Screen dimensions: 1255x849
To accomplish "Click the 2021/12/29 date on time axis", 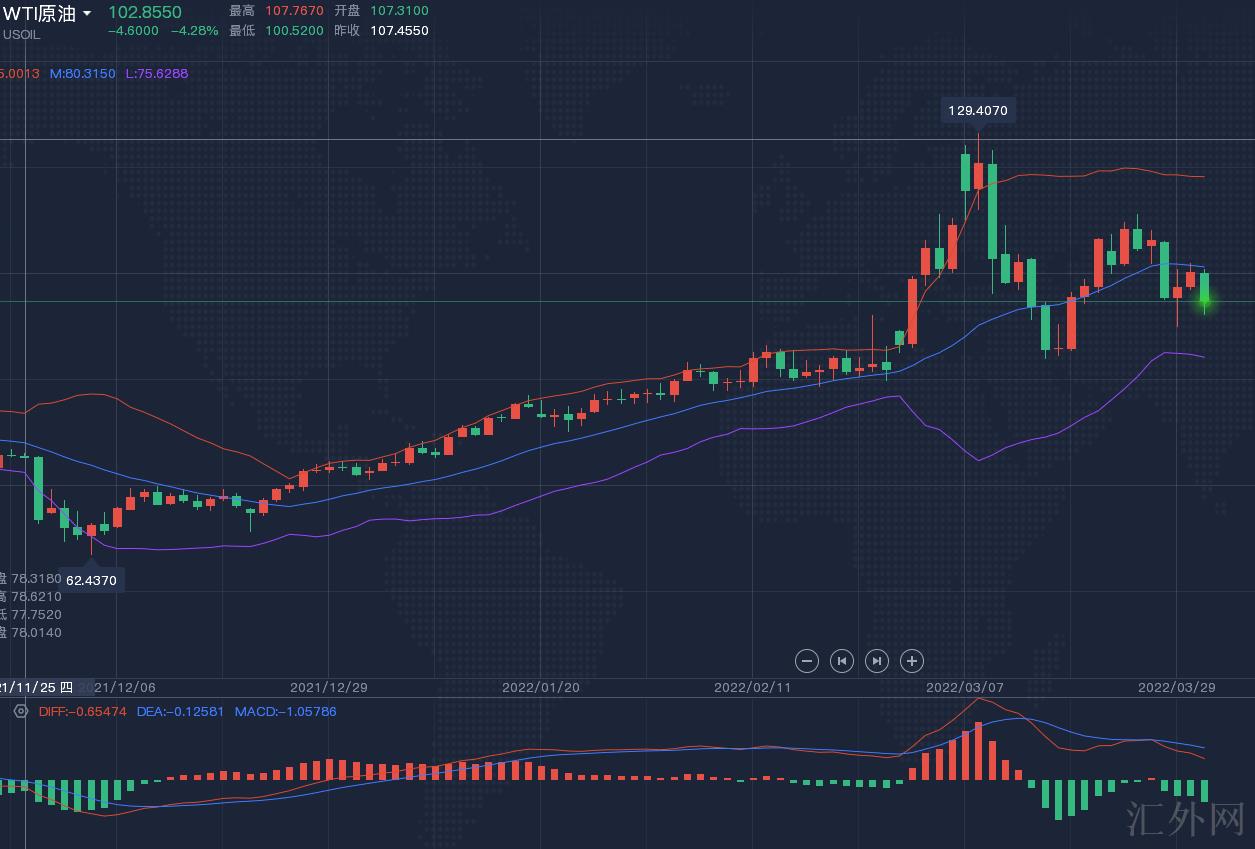I will pos(328,687).
